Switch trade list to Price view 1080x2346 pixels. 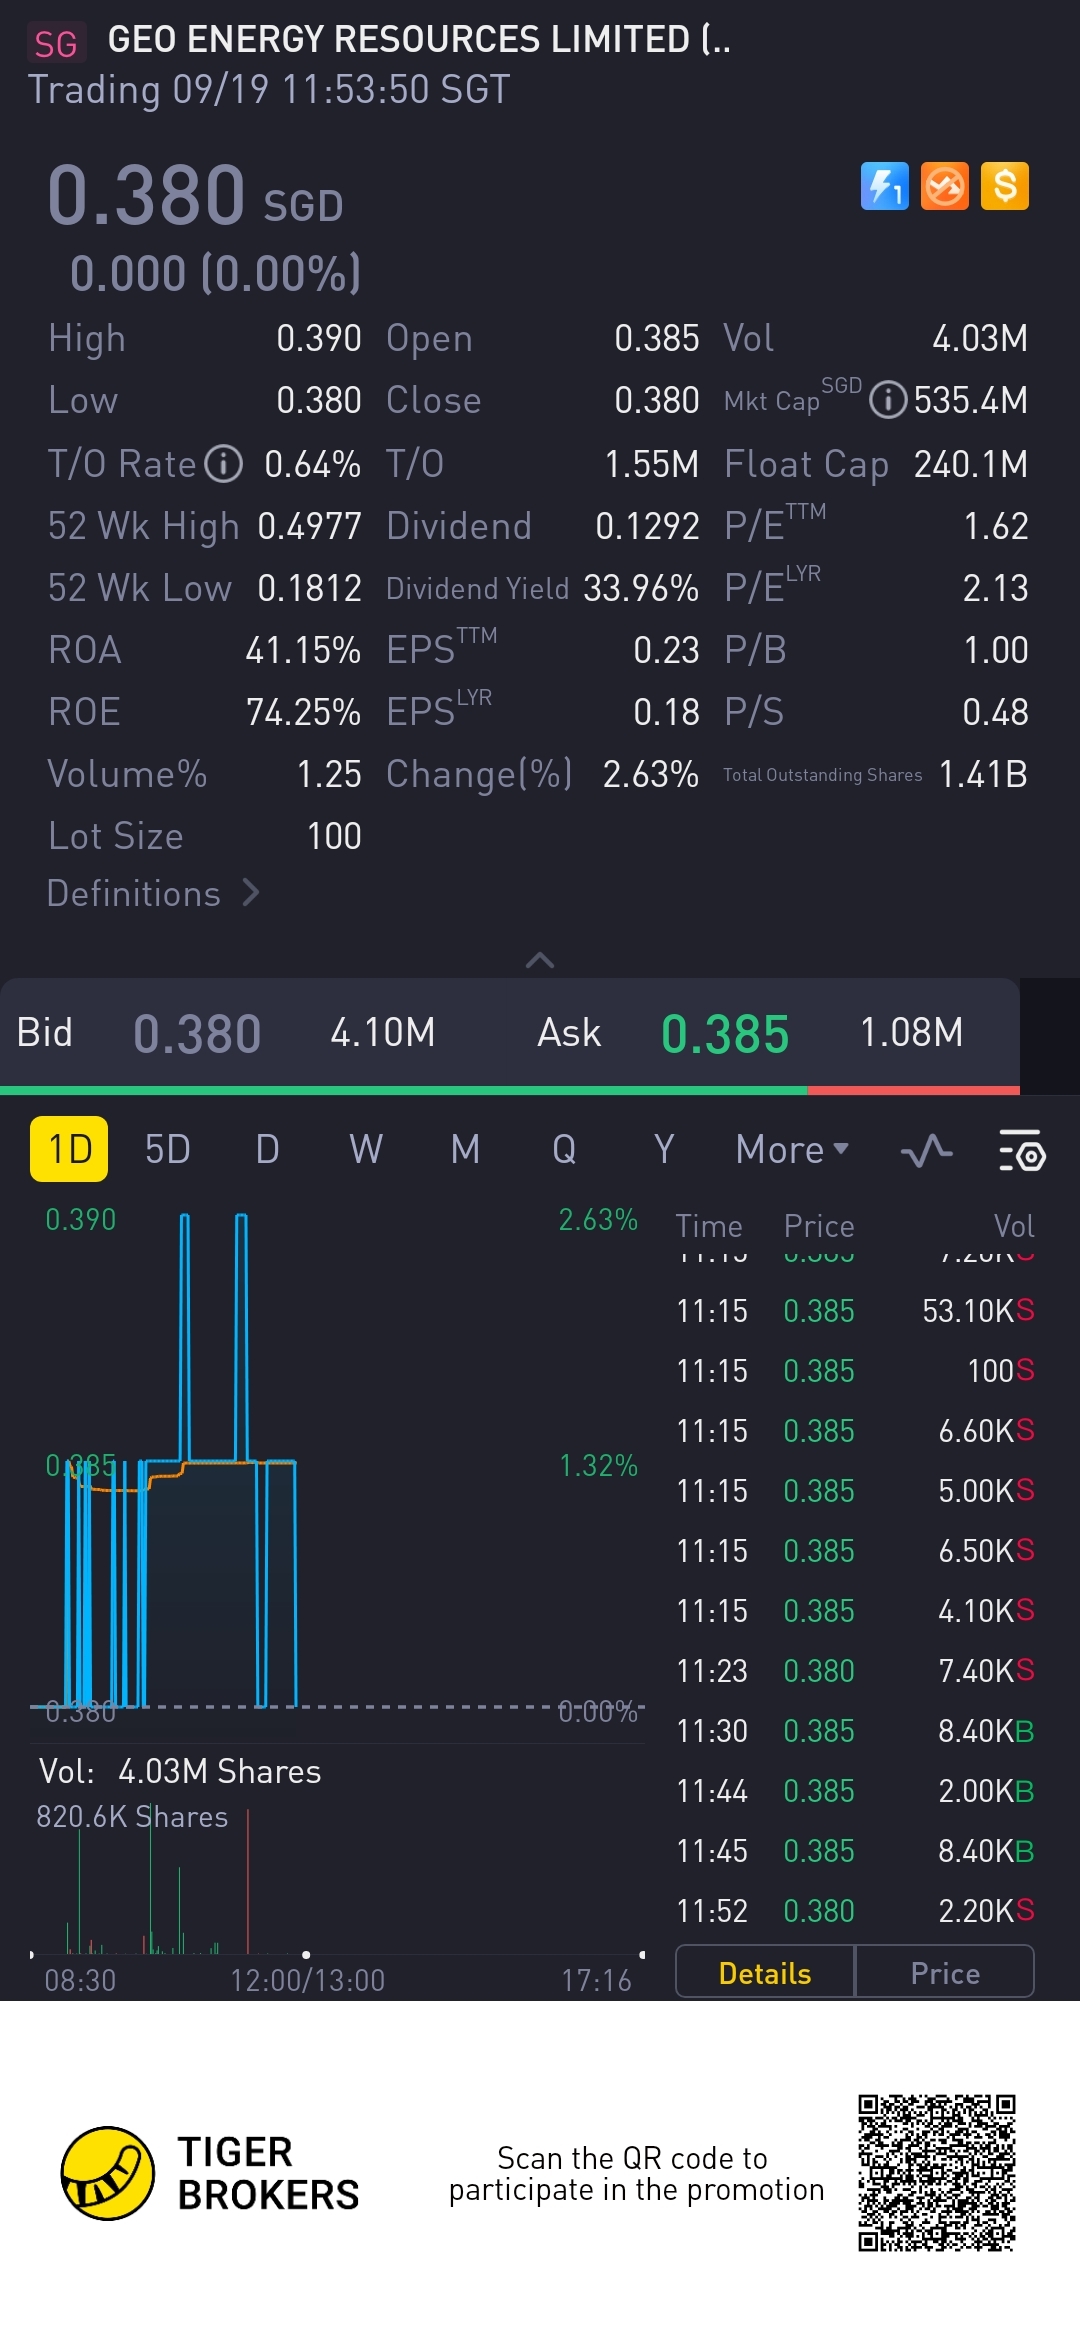(x=944, y=1972)
